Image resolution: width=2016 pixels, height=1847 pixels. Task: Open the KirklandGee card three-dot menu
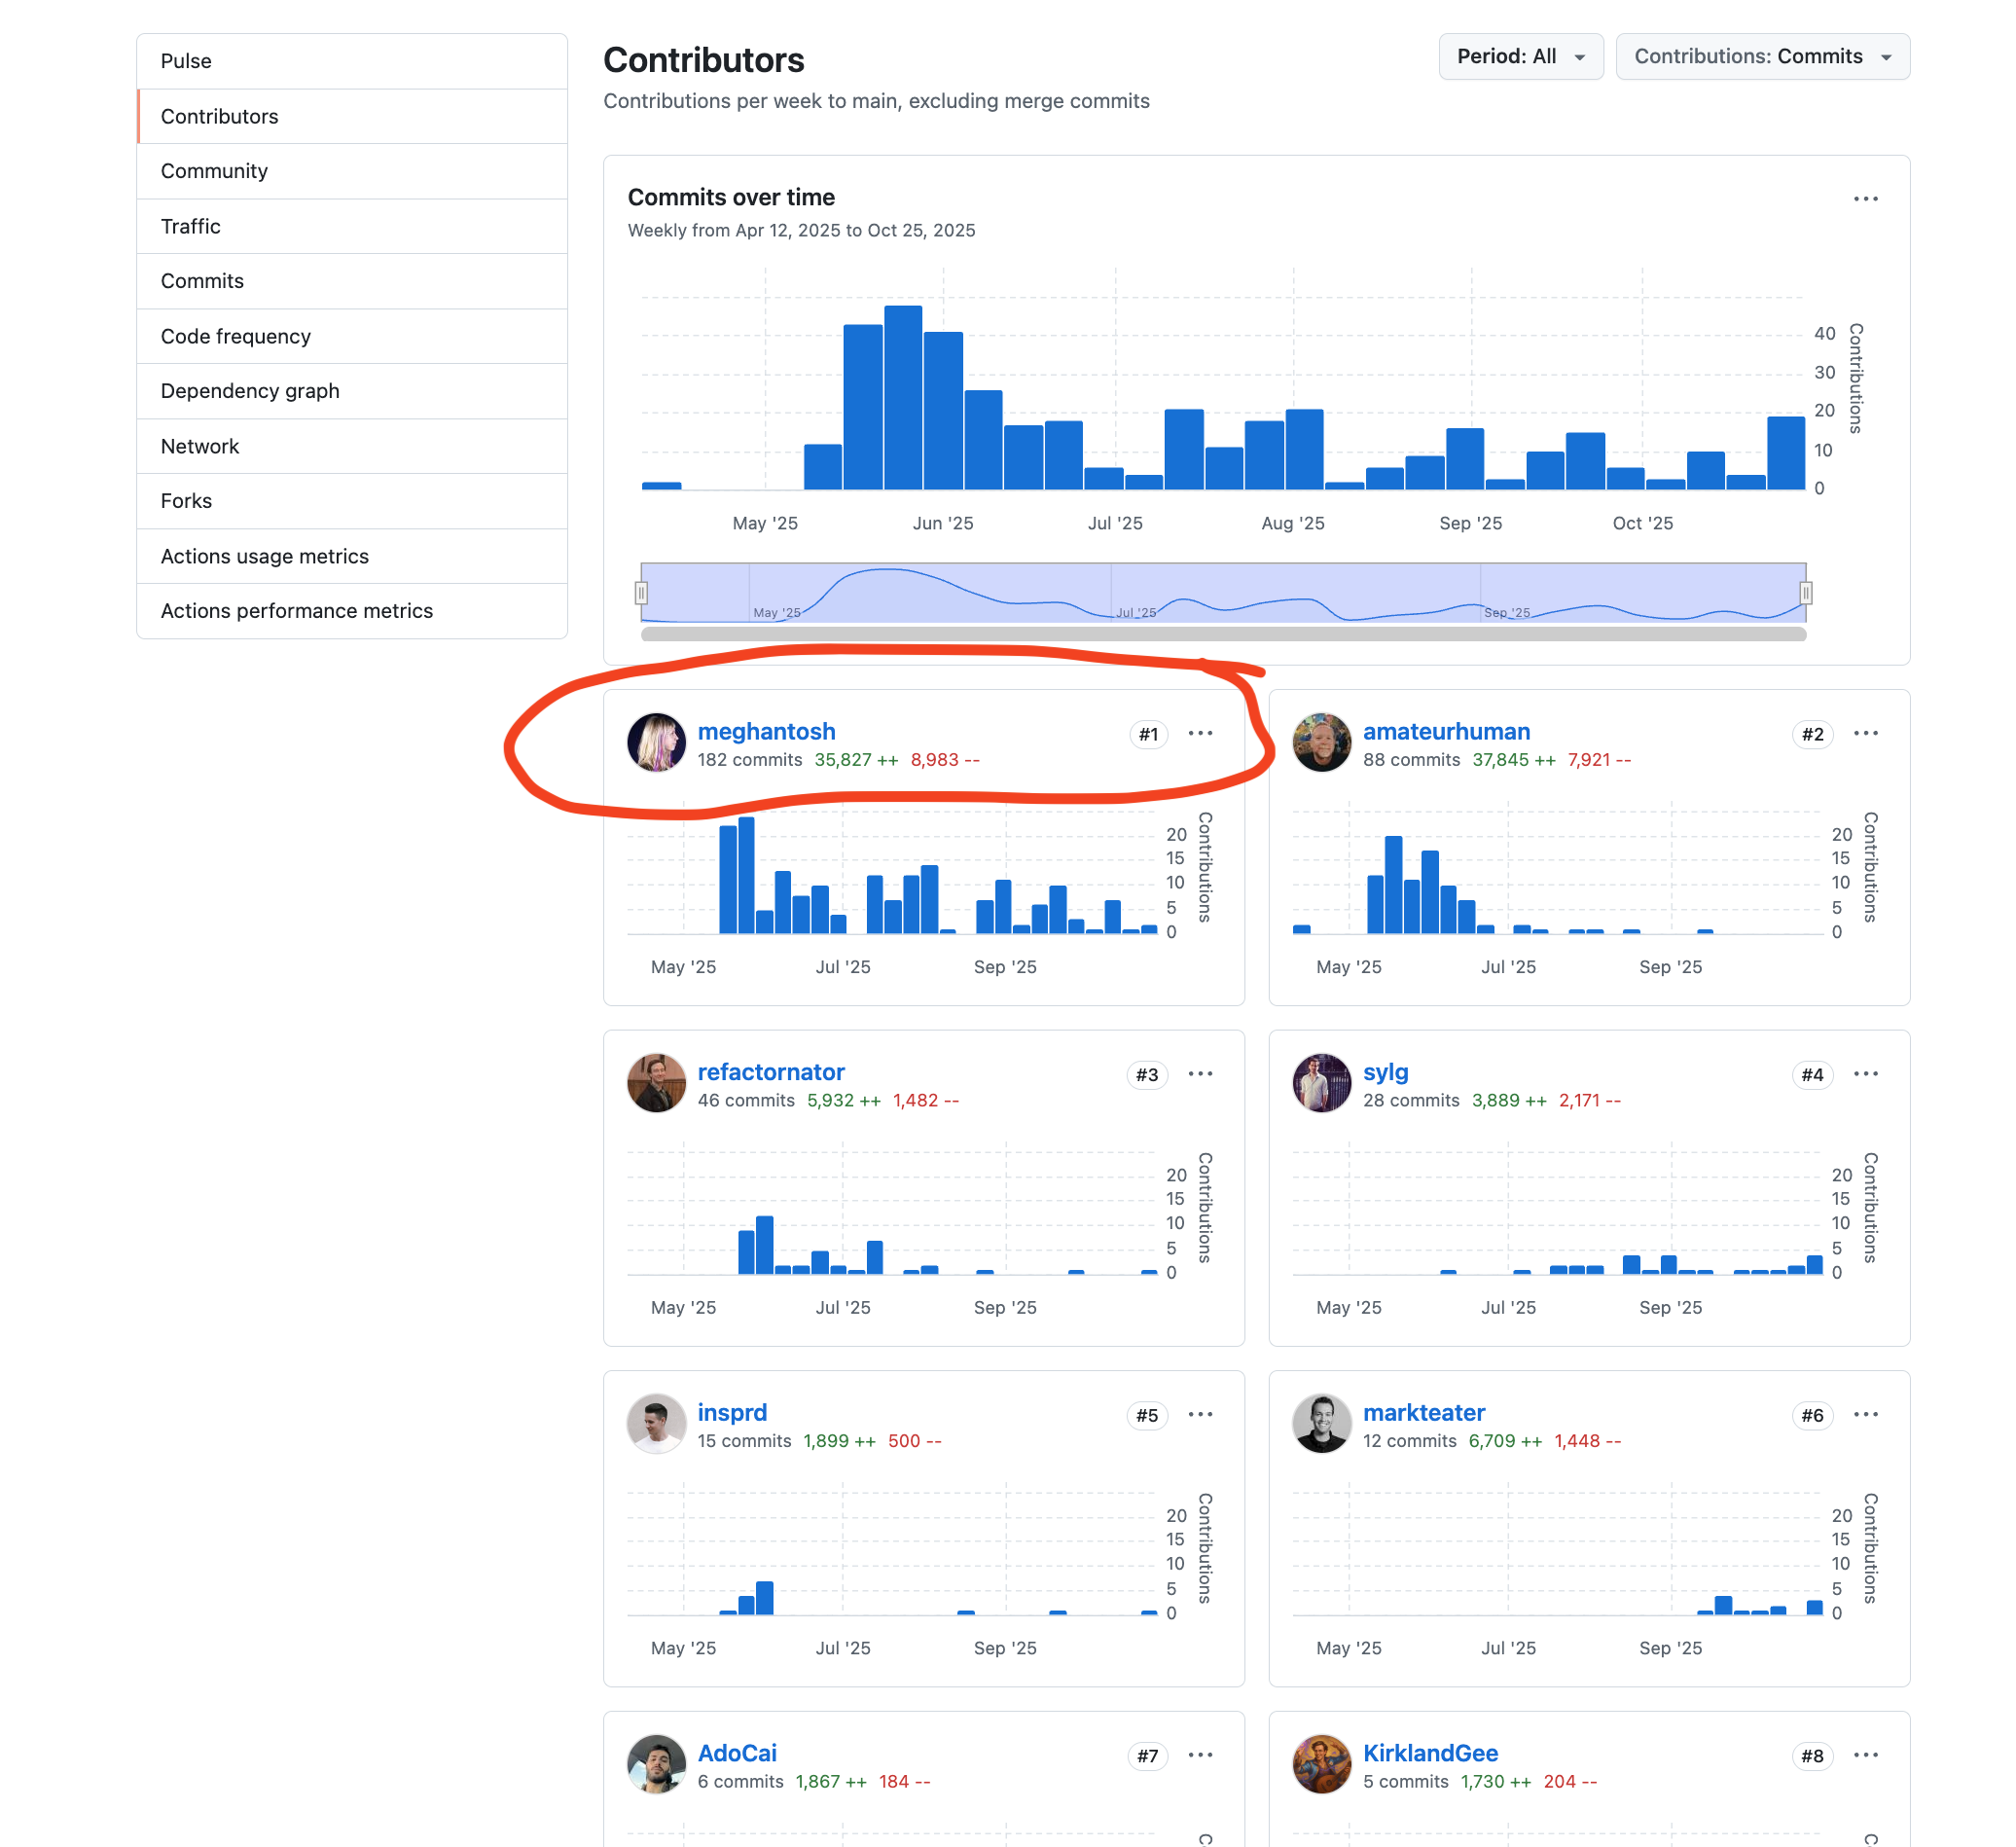1865,1755
